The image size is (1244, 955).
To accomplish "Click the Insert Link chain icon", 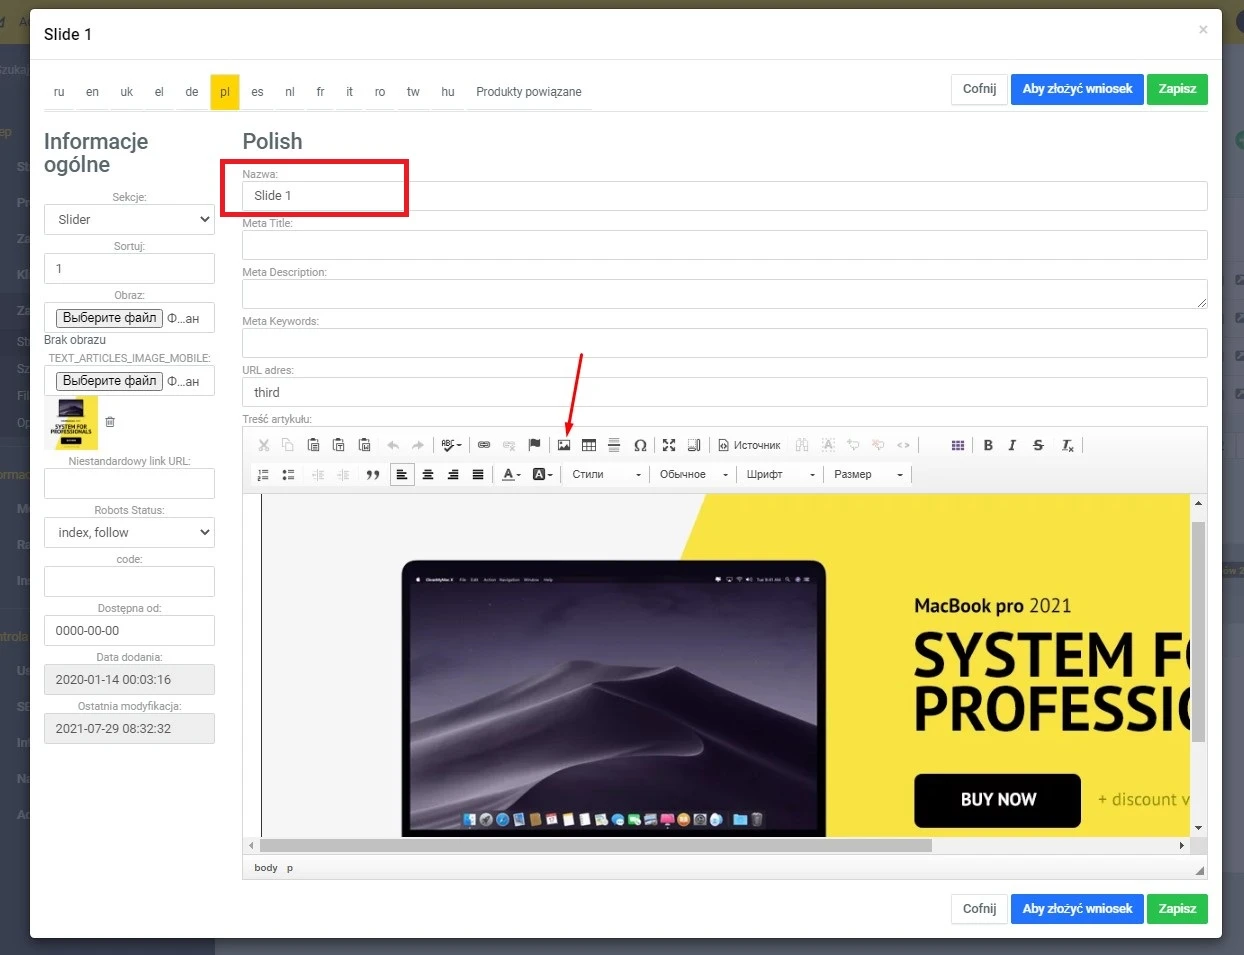I will [484, 445].
